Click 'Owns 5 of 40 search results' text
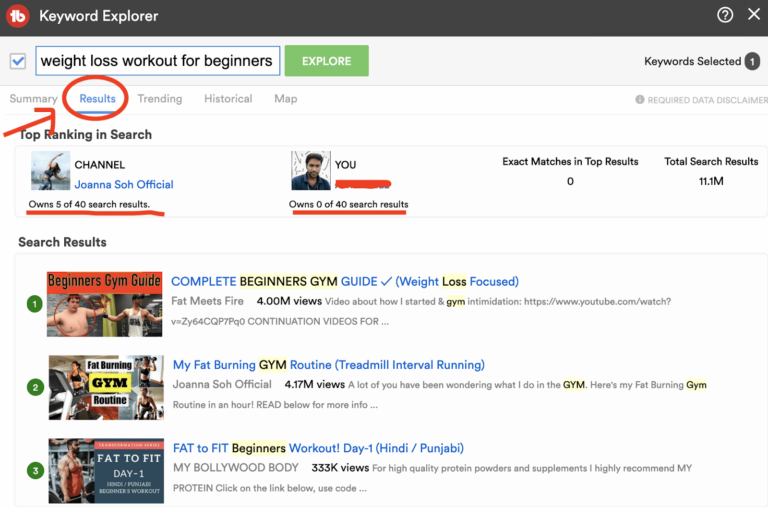The width and height of the screenshot is (768, 507). point(89,204)
